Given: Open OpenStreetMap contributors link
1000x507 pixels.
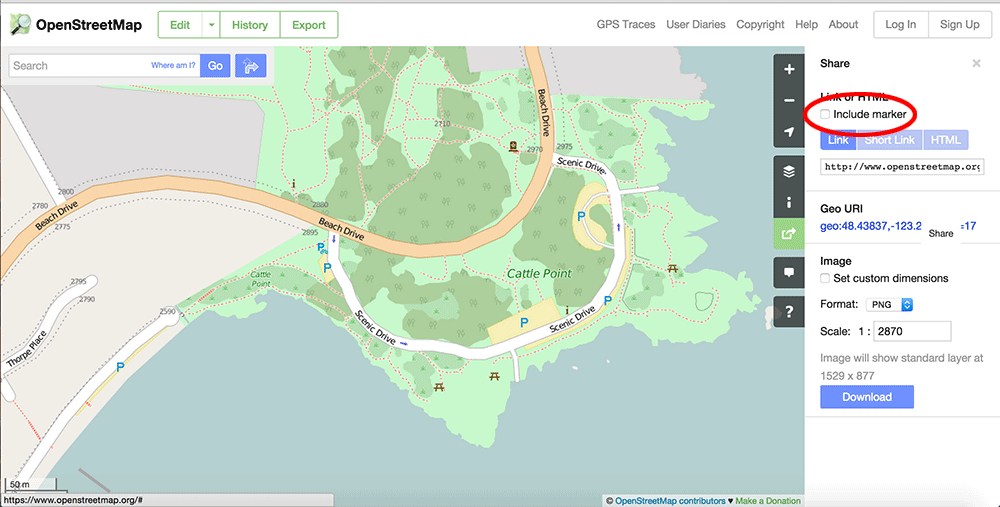Looking at the screenshot, I should point(670,501).
